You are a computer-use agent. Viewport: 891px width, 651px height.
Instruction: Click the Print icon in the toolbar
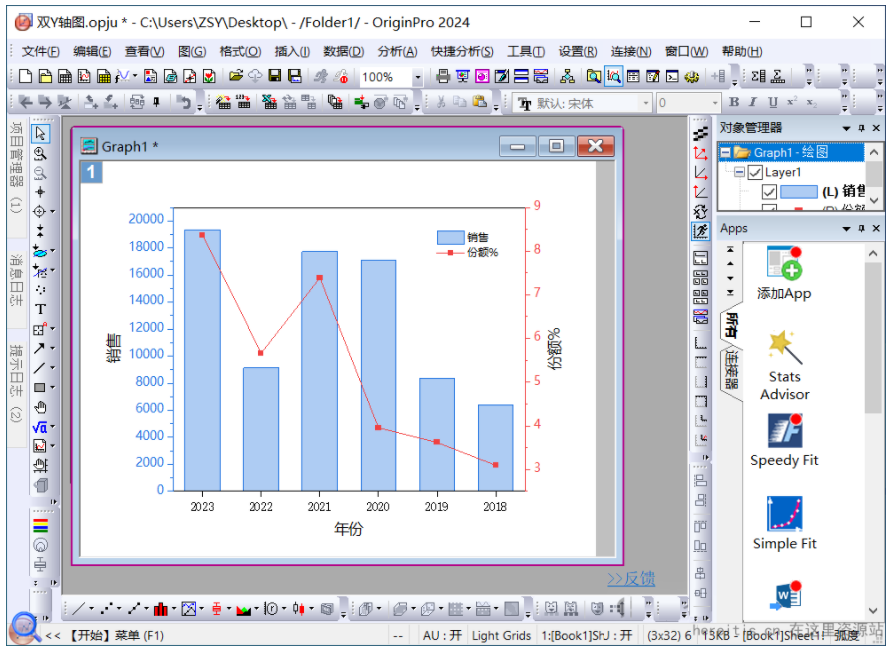tap(443, 76)
